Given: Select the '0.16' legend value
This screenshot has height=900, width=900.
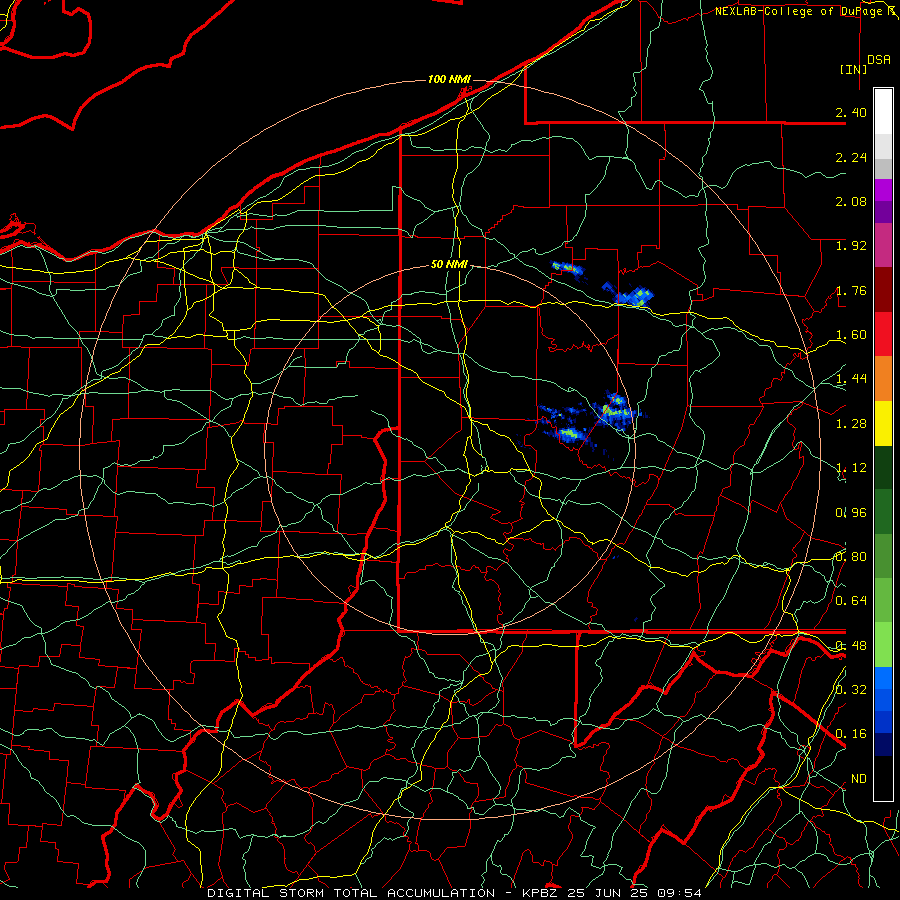Looking at the screenshot, I should point(851,734).
